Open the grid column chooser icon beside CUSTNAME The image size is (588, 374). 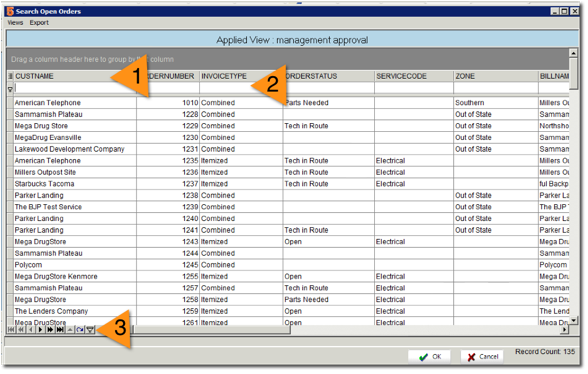[10, 76]
